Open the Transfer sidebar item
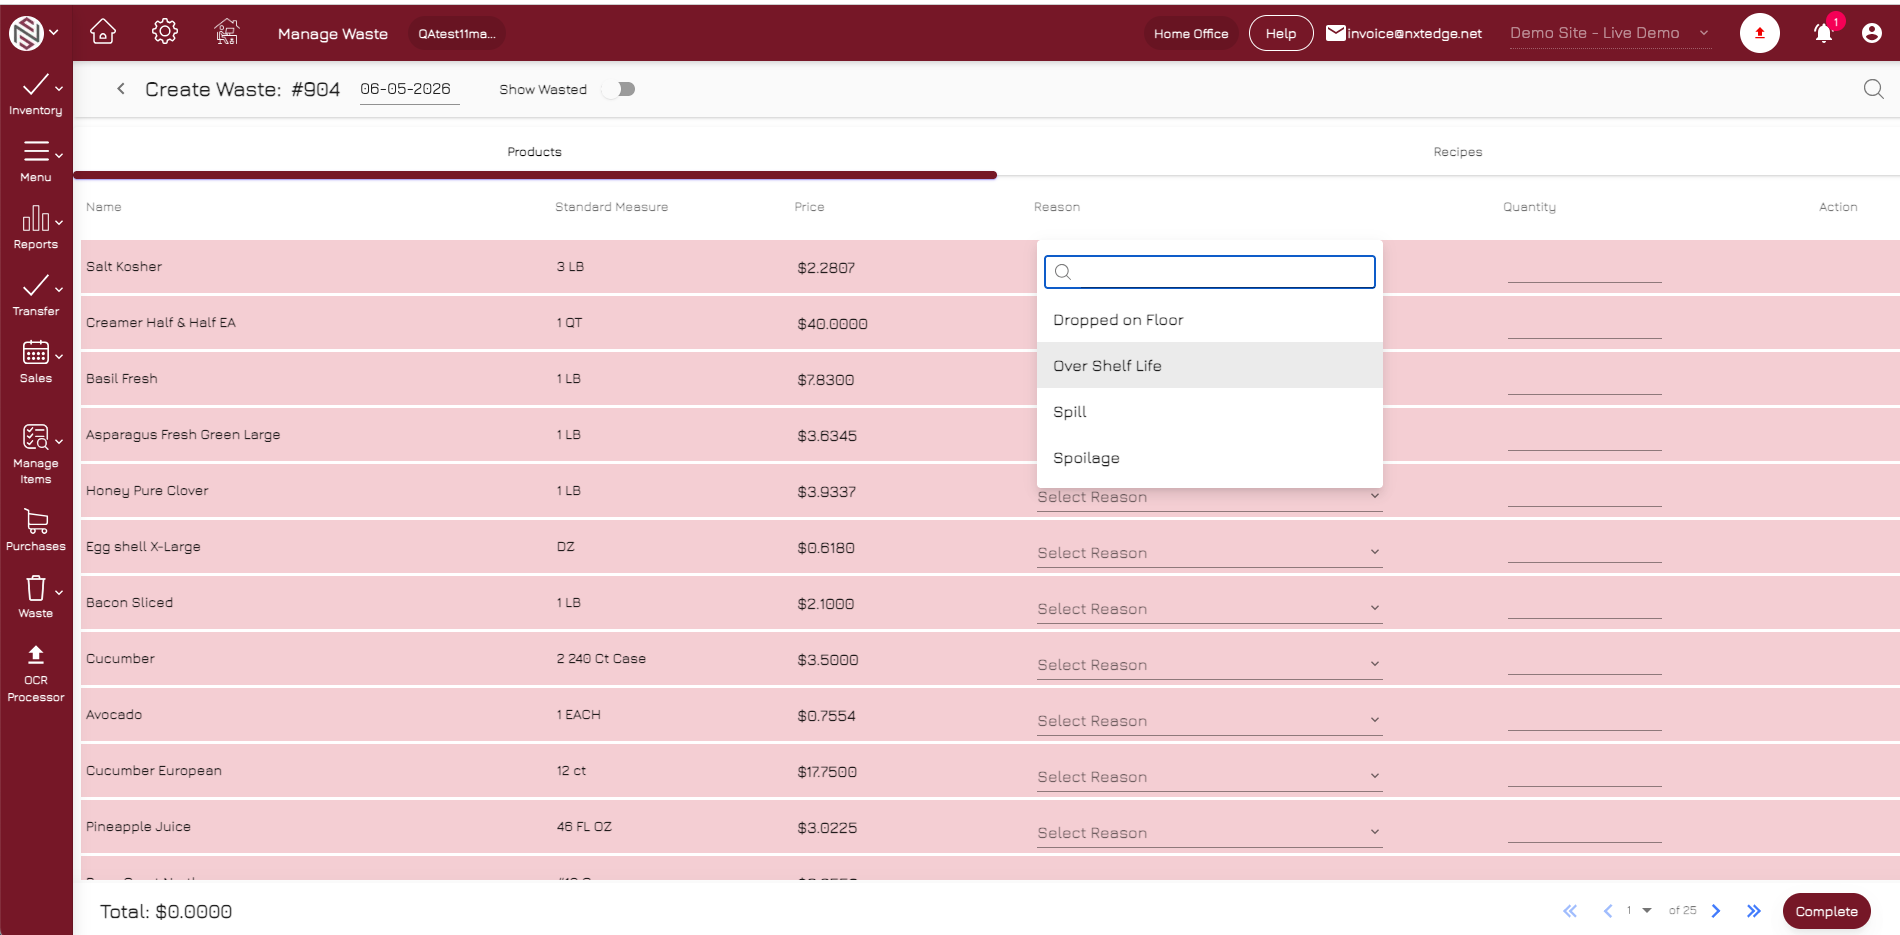The height and width of the screenshot is (935, 1900). (36, 296)
